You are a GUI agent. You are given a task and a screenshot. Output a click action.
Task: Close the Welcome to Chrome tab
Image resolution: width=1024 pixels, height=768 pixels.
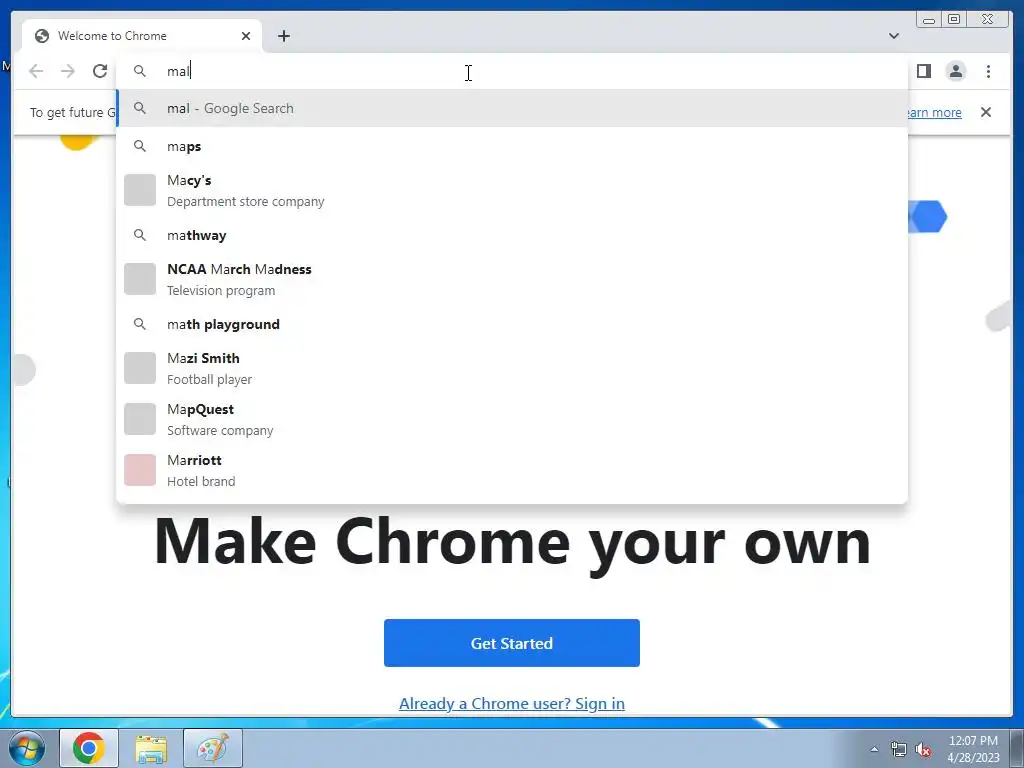(246, 36)
